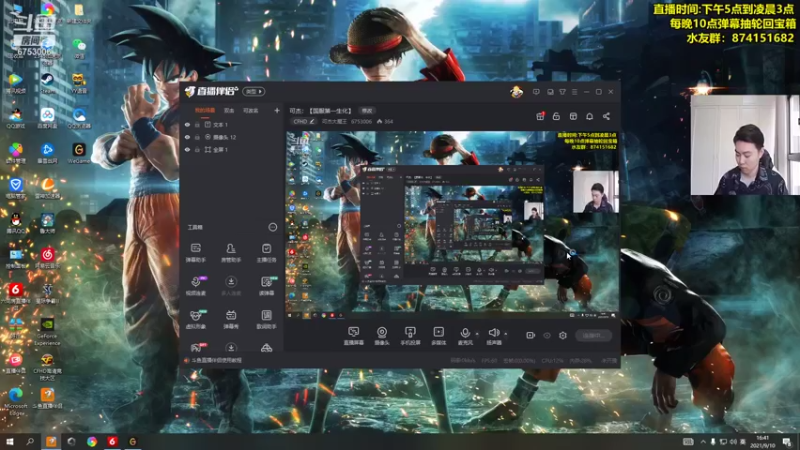800x450 pixels.
Task: Mute the 麦克风 microphone
Action: pos(465,336)
